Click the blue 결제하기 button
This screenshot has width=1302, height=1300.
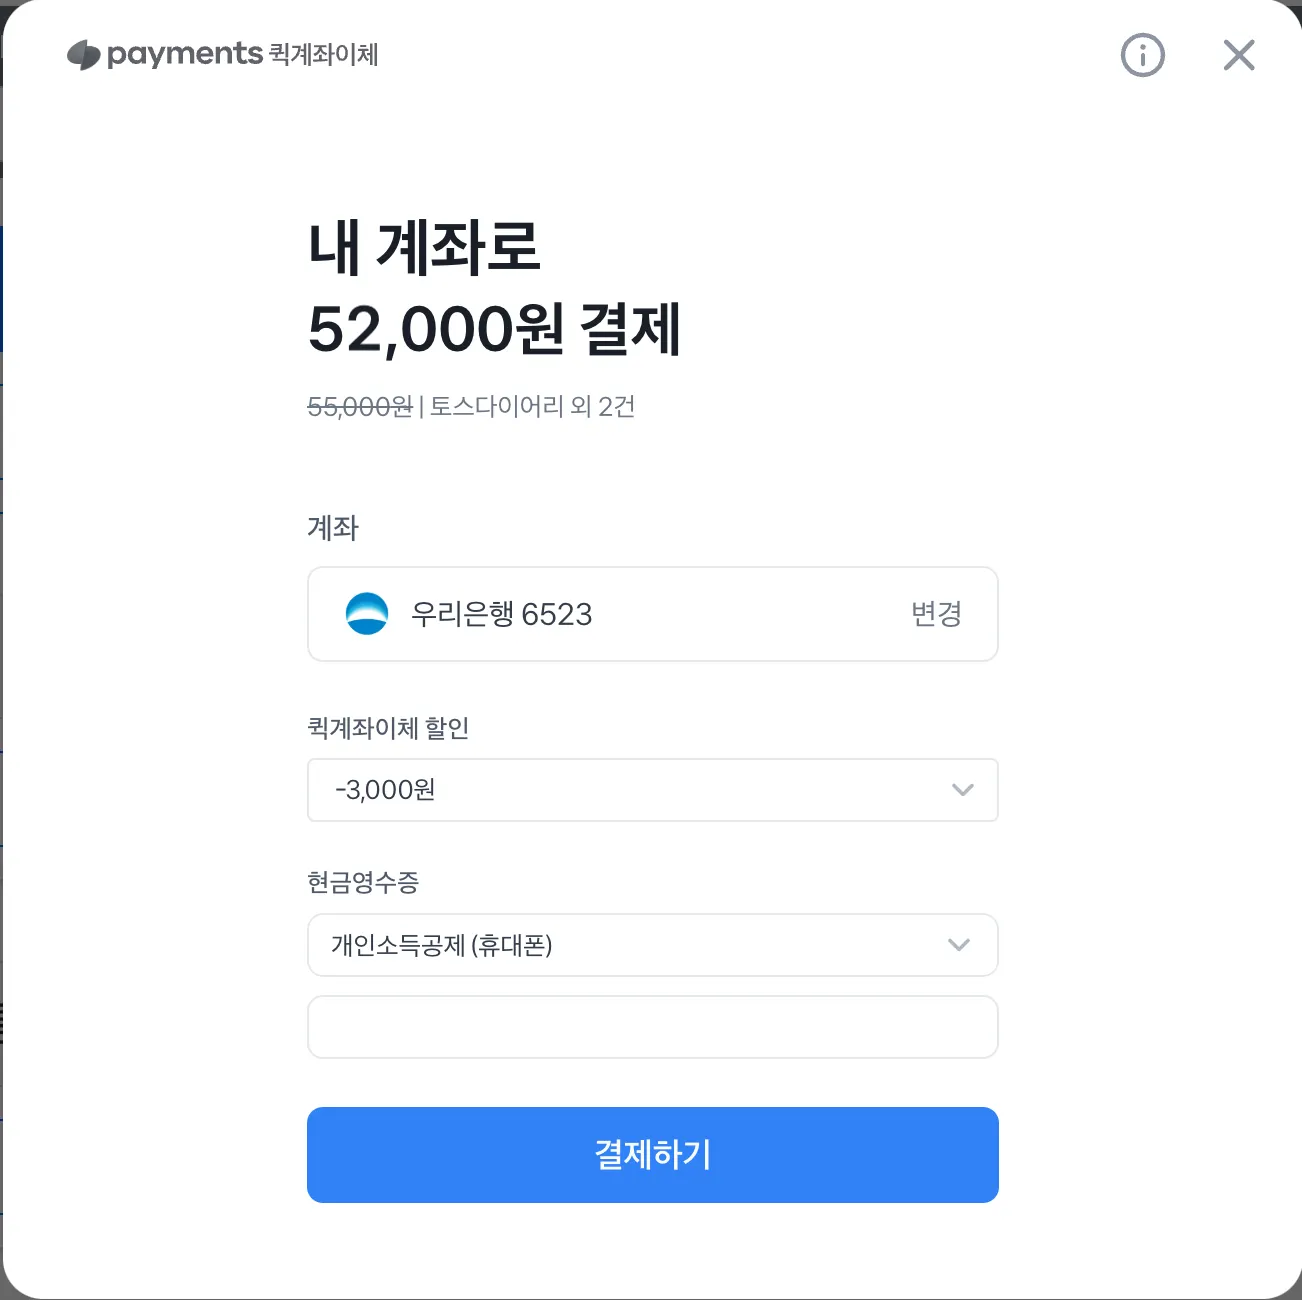653,1155
